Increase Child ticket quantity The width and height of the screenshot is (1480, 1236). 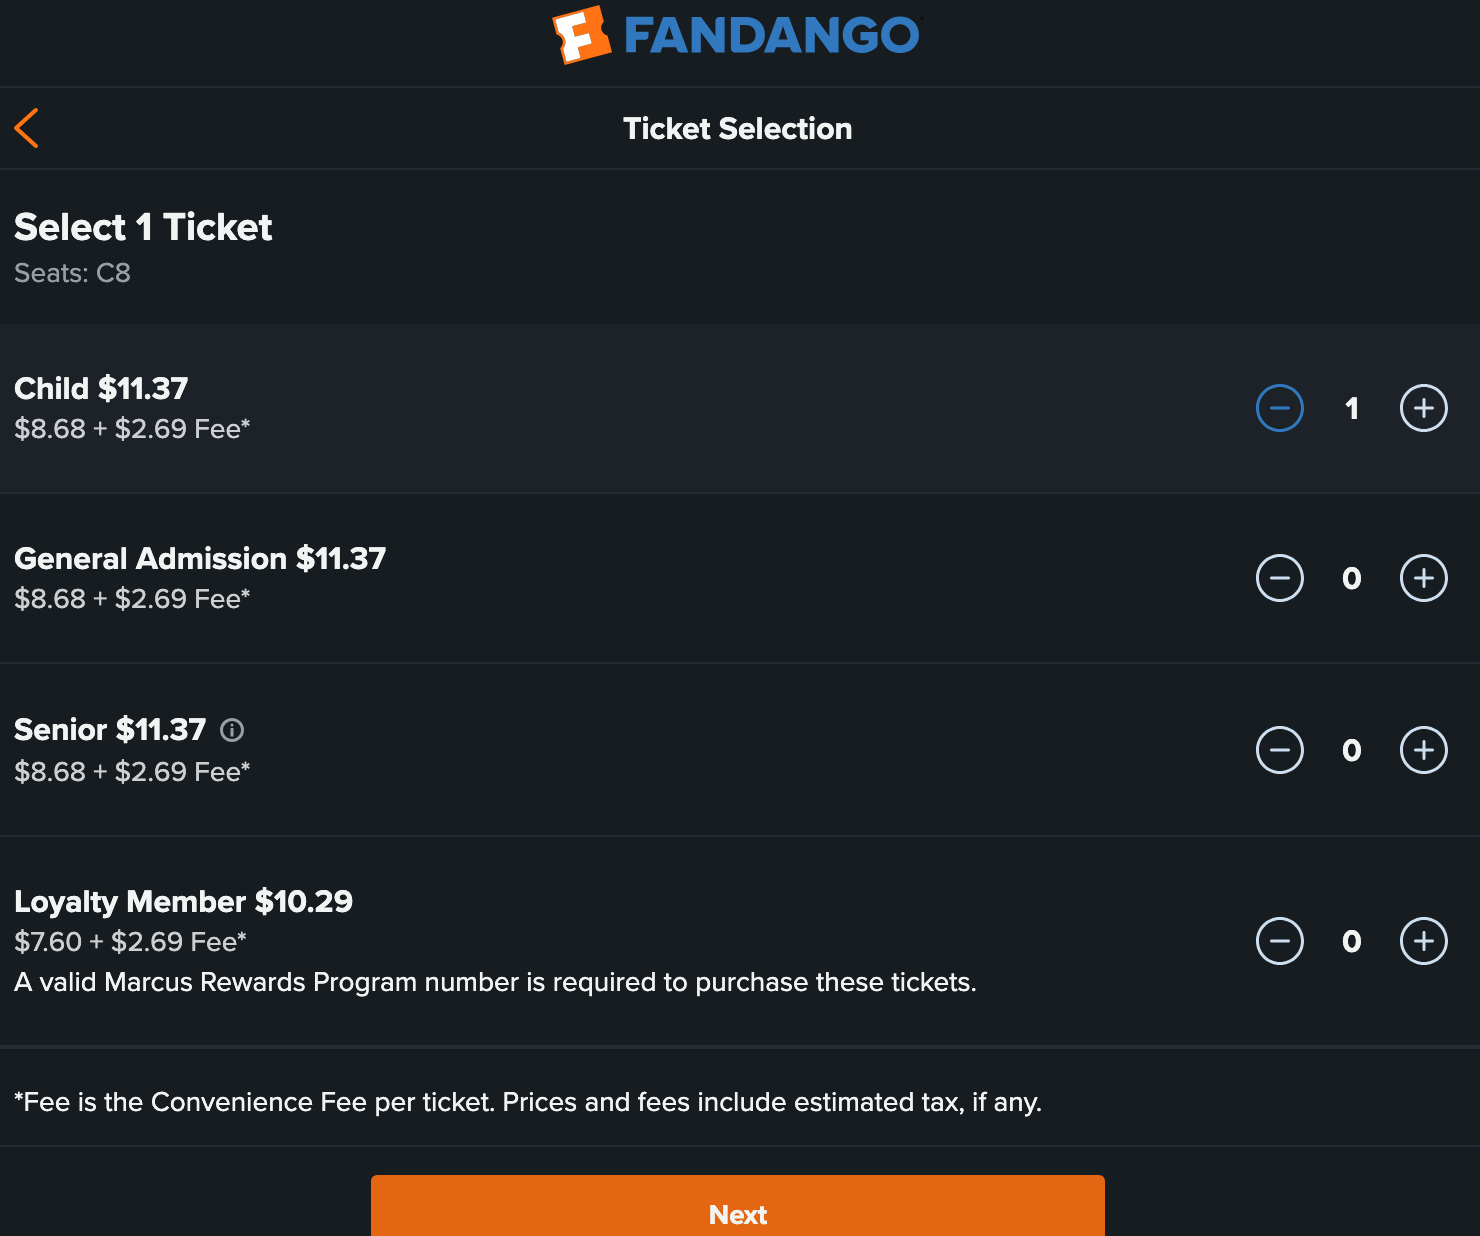pyautogui.click(x=1423, y=408)
